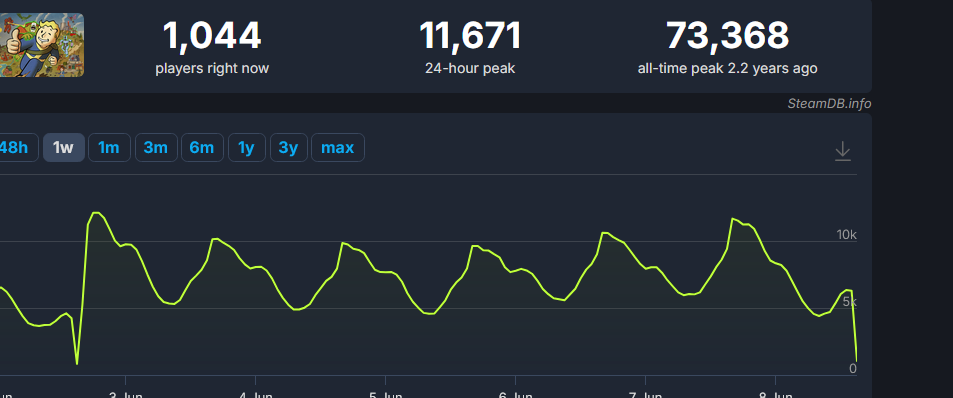Click the sharp dip before 3 Jun

pos(77,364)
